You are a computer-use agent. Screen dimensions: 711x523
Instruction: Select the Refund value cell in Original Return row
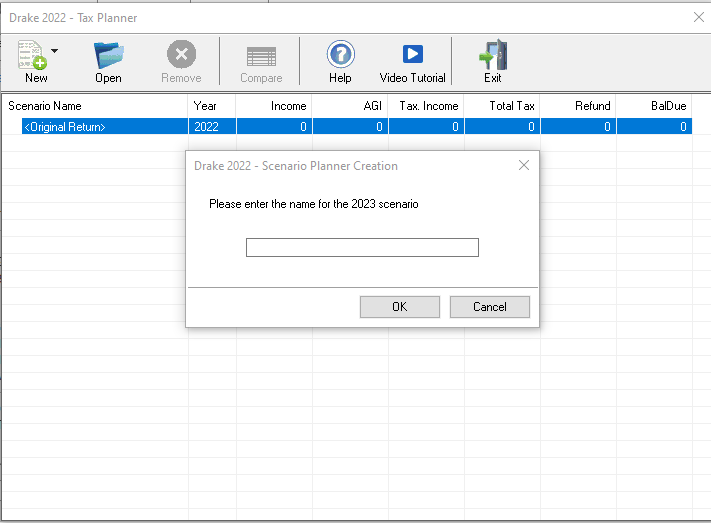578,127
